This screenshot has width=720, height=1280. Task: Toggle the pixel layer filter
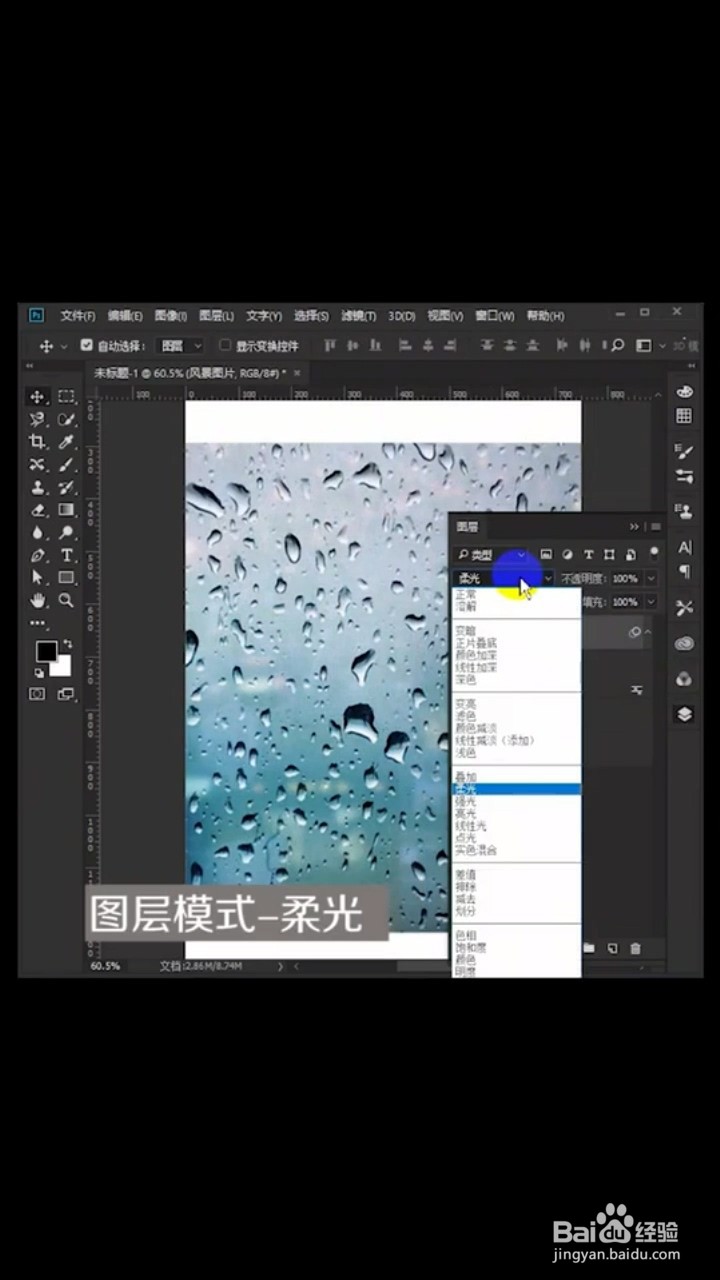click(x=546, y=554)
